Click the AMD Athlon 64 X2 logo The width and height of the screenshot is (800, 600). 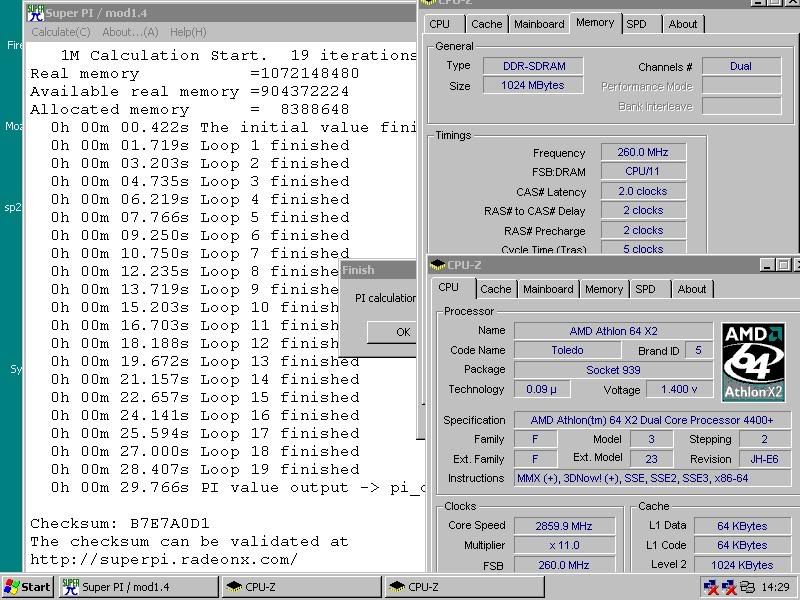pos(753,362)
